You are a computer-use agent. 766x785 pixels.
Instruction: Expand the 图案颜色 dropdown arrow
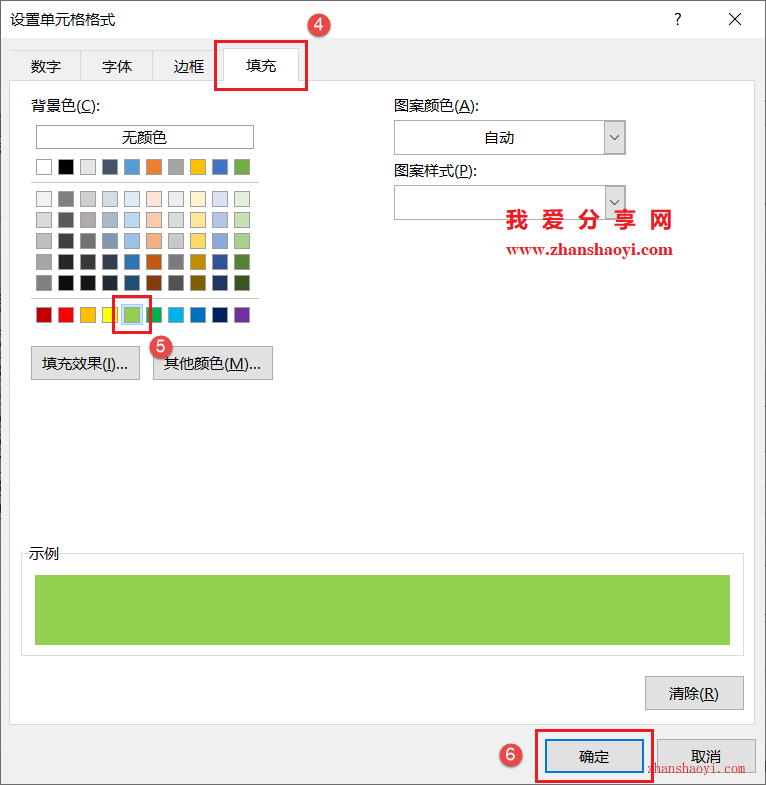click(x=615, y=138)
